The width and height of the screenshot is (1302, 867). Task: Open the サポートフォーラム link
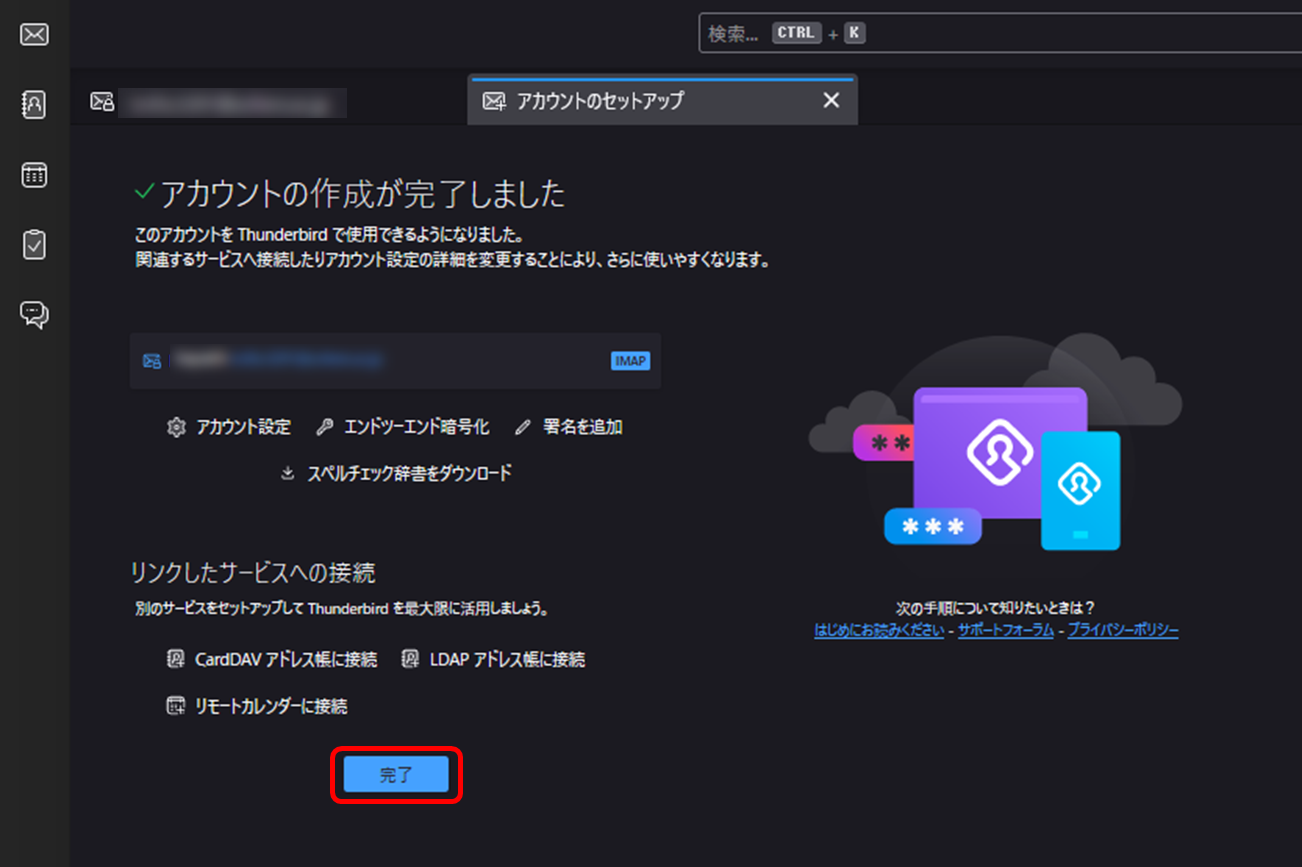(x=1006, y=630)
